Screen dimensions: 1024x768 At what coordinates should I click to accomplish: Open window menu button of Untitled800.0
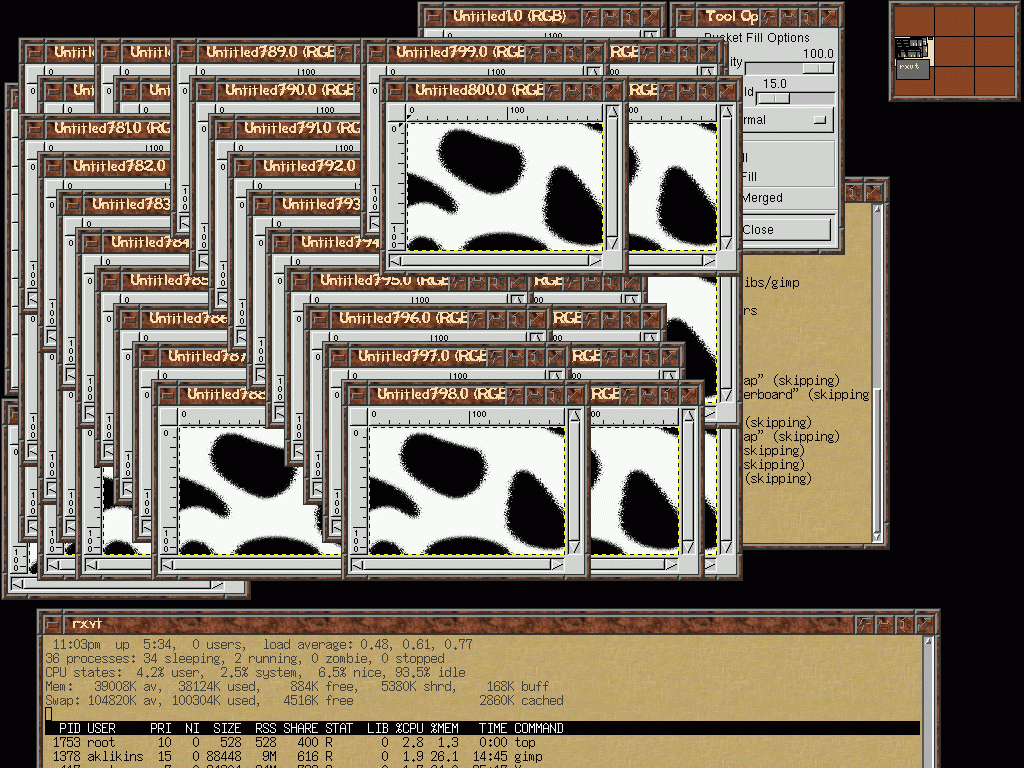pyautogui.click(x=394, y=91)
